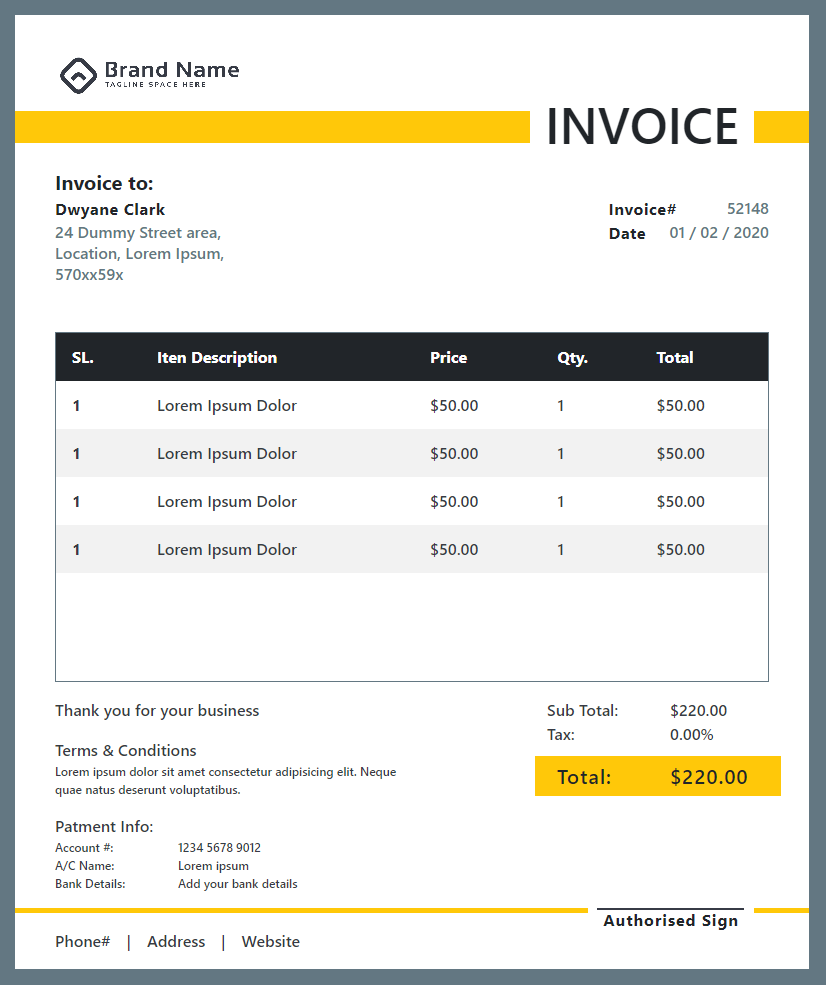The image size is (826, 985).
Task: Click the diamond brand logo icon
Action: click(78, 76)
